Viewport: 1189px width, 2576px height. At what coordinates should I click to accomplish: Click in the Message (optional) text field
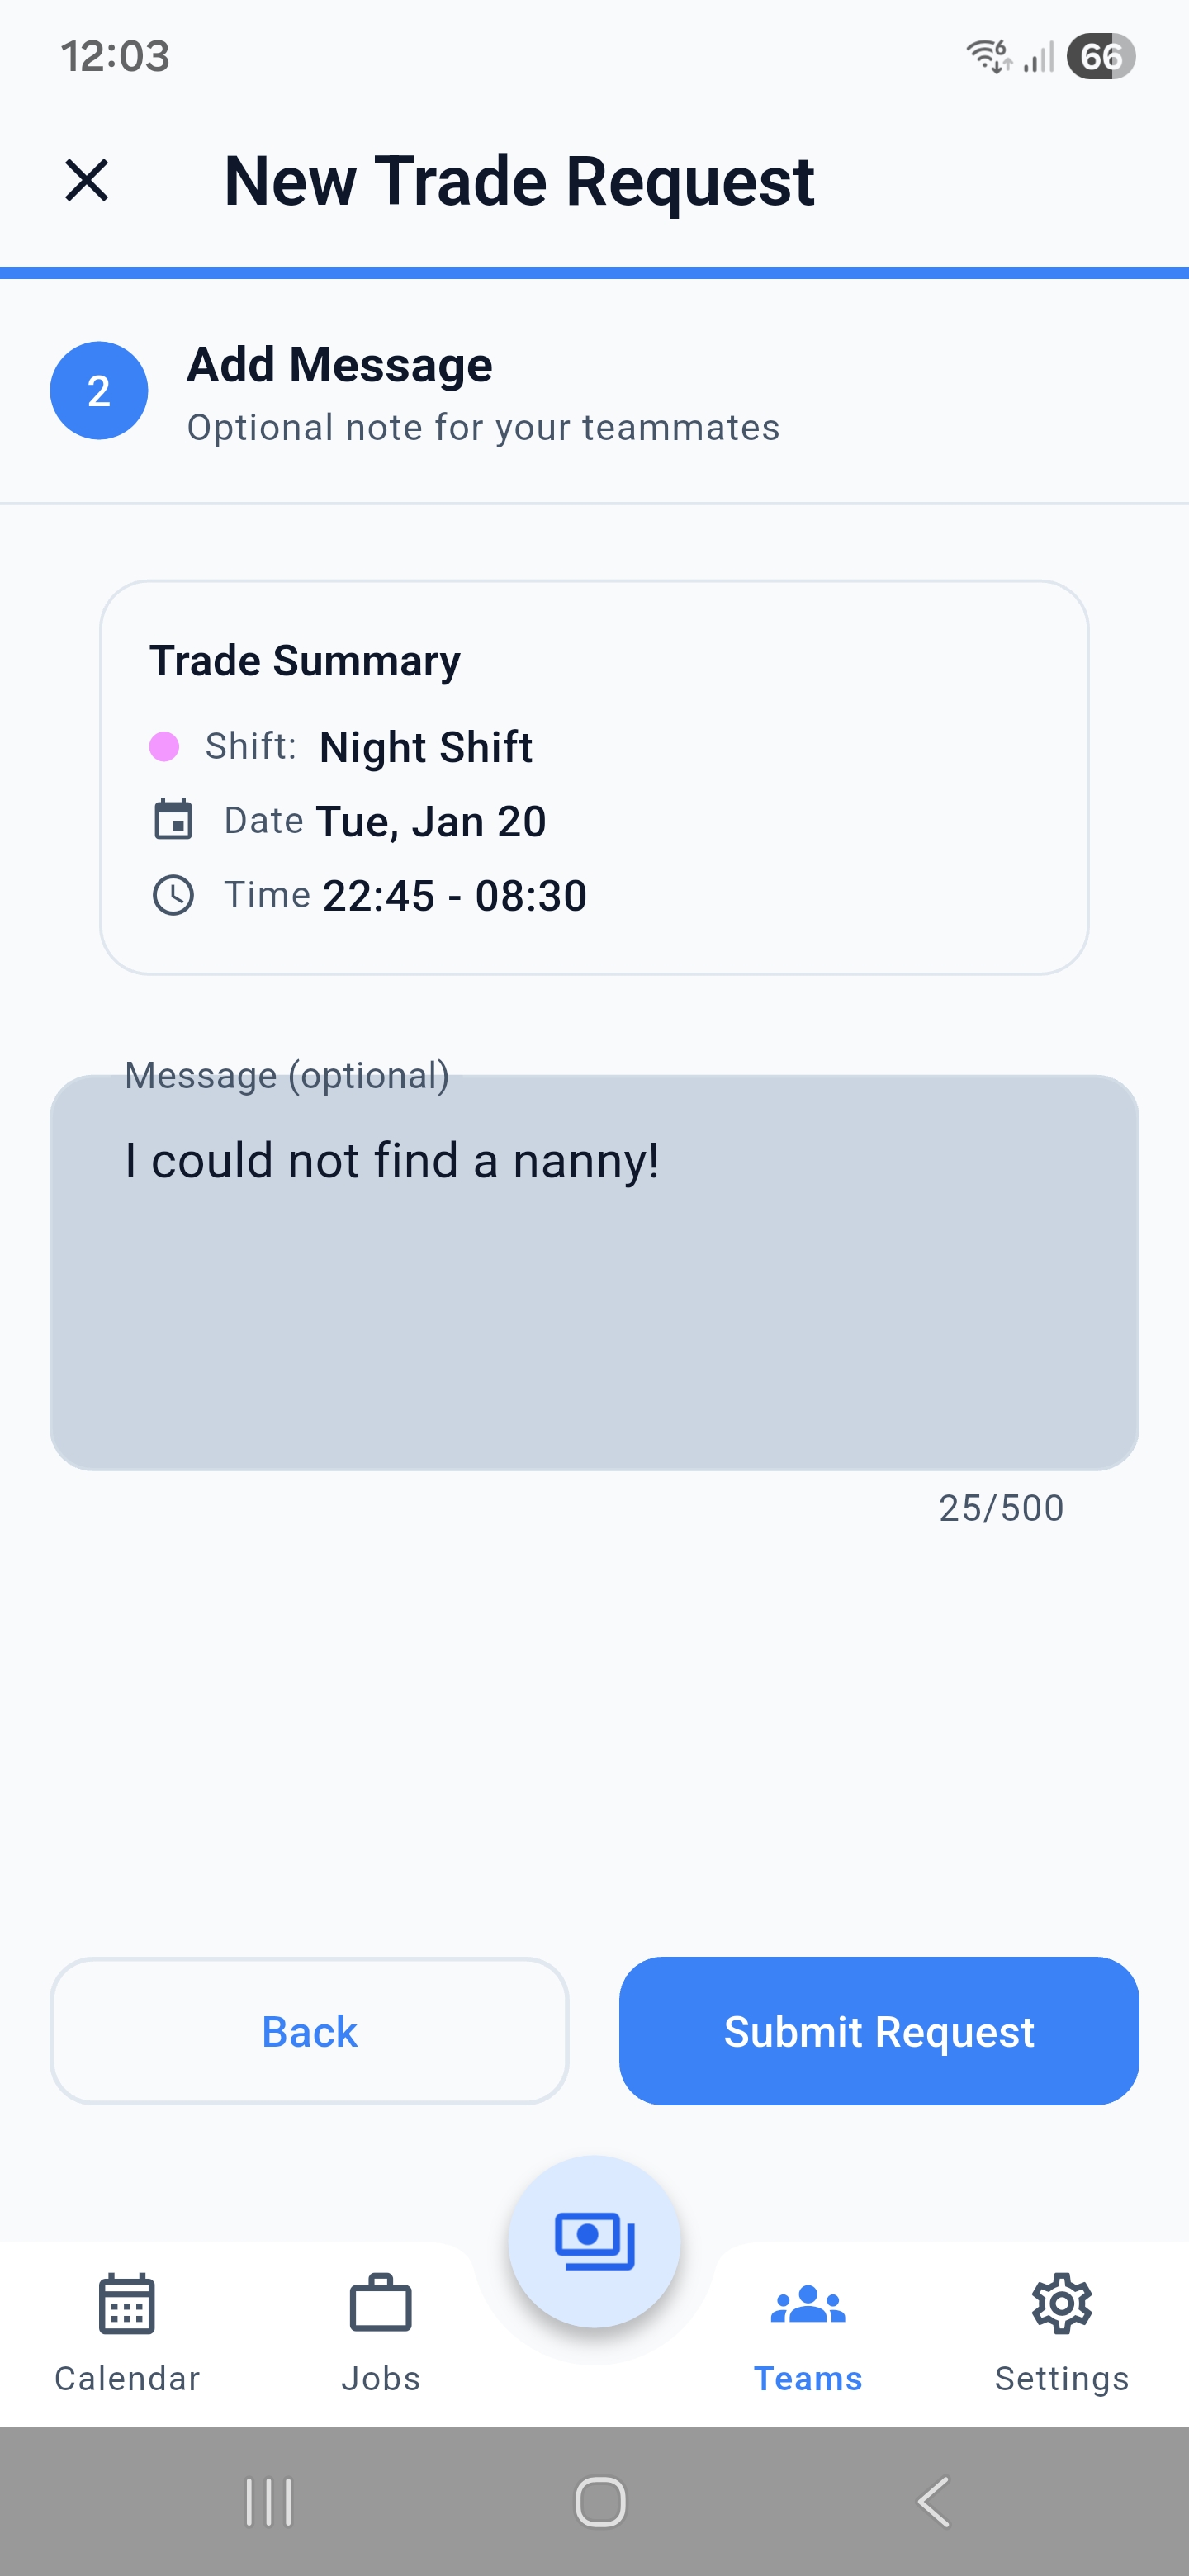594,1272
